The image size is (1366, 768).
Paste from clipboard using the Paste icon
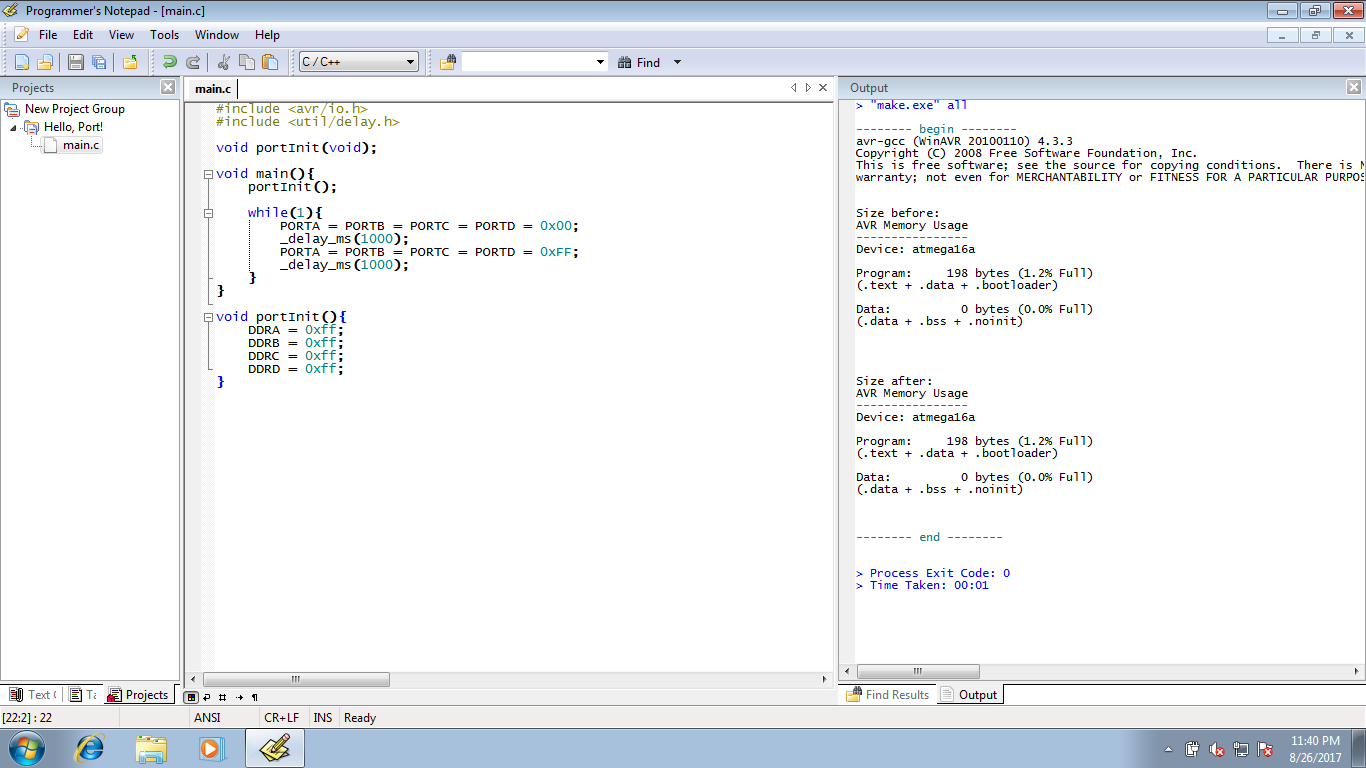(x=270, y=61)
